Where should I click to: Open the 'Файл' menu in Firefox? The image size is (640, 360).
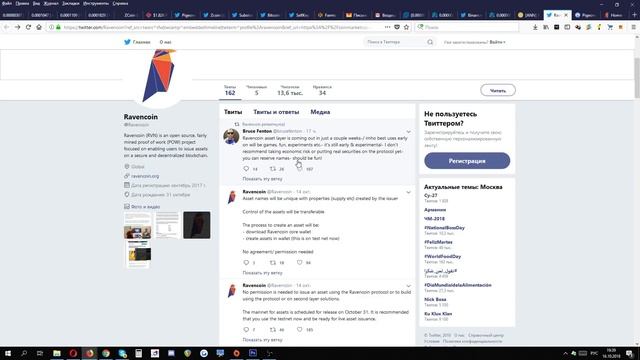(x=7, y=3)
